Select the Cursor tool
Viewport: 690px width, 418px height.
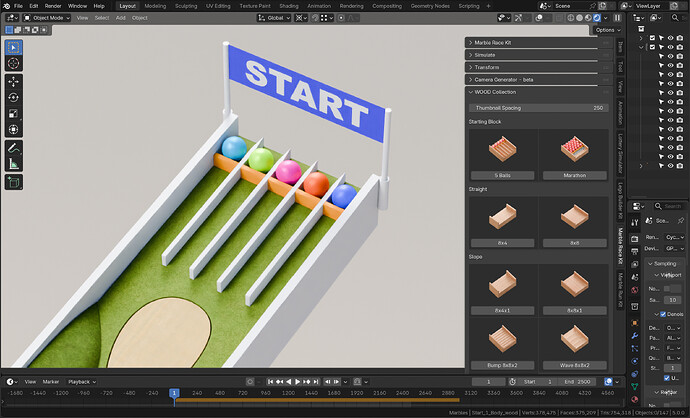tap(14, 63)
